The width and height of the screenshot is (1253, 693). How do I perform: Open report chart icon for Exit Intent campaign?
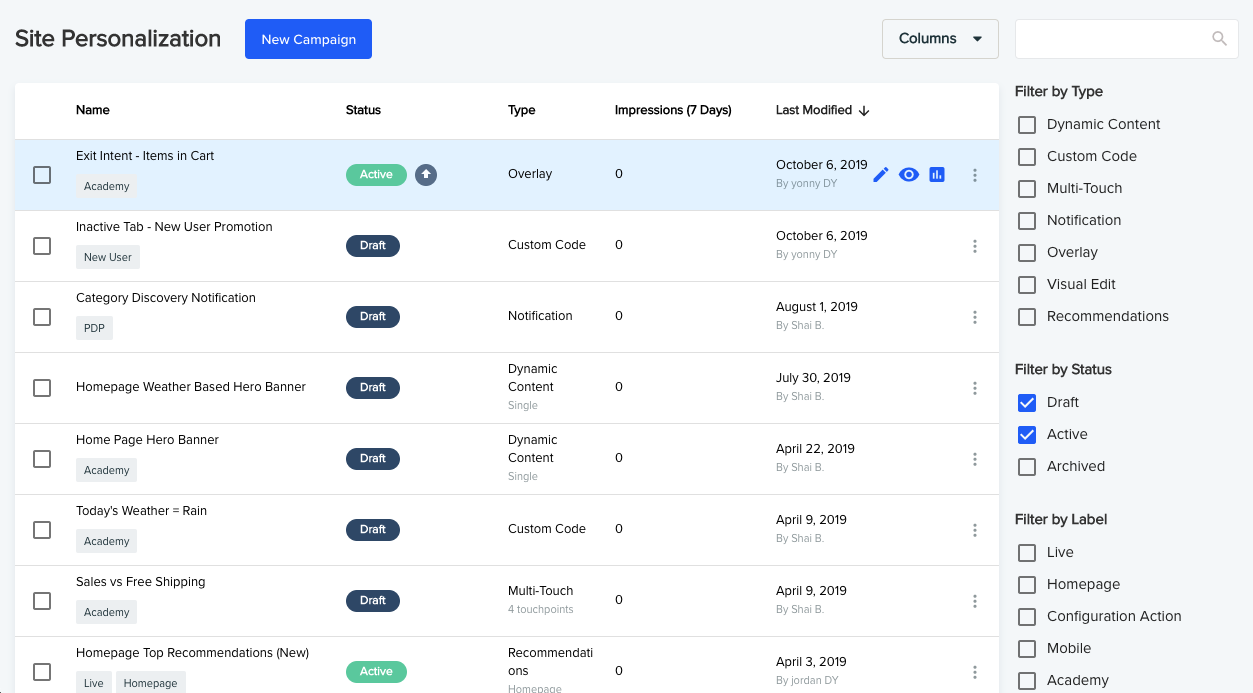click(937, 175)
